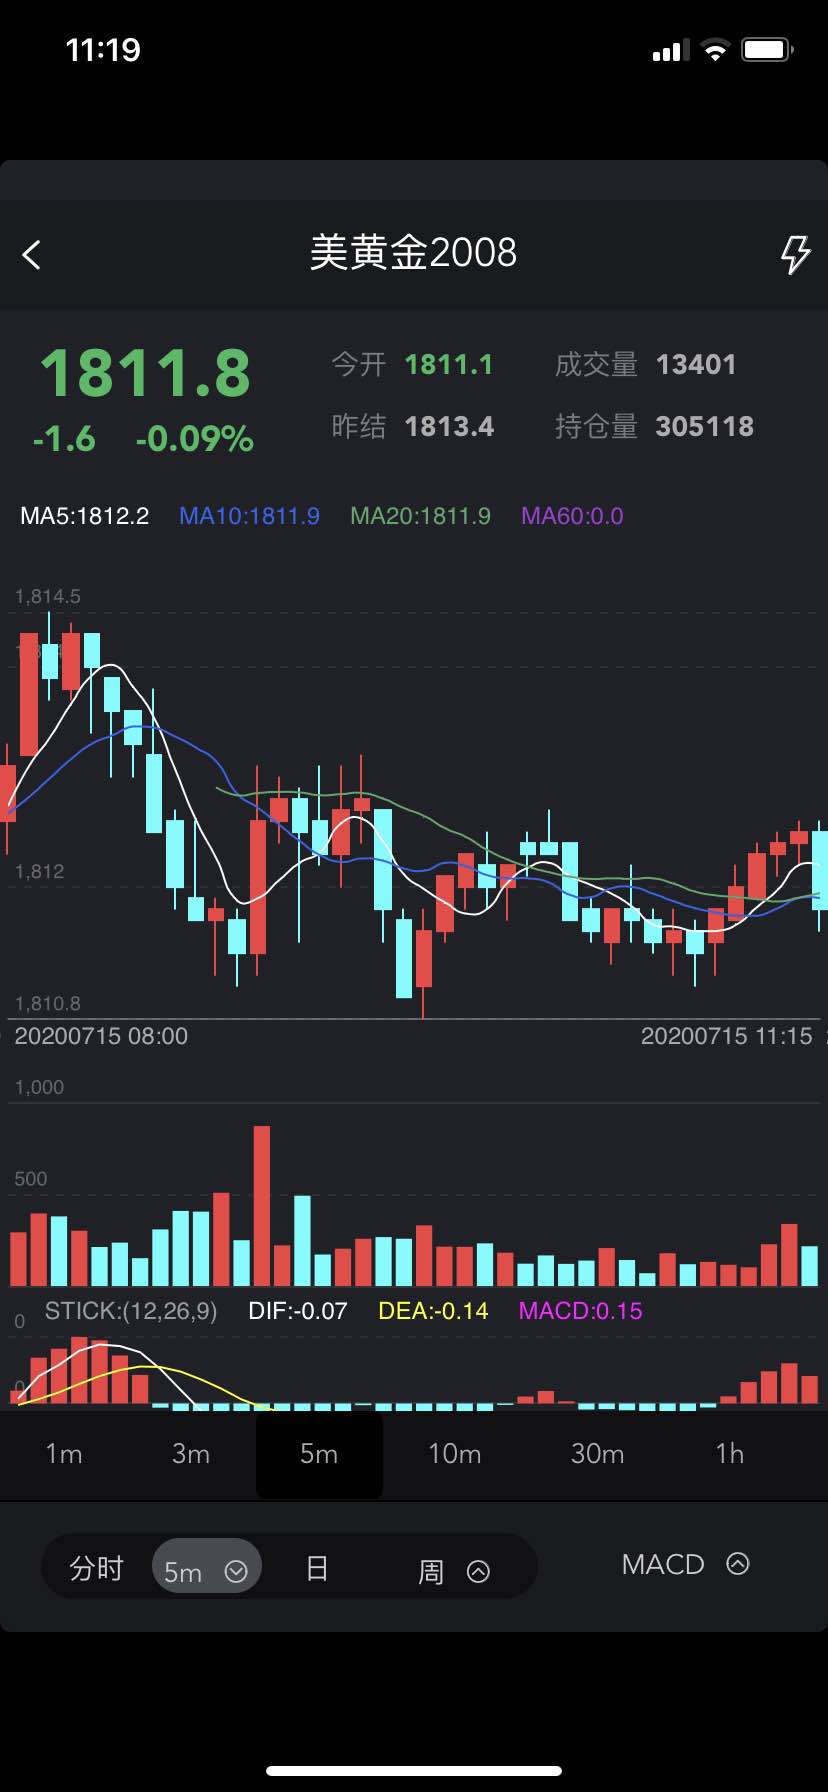Select the 30m interval option
828x1792 pixels.
pyautogui.click(x=597, y=1453)
